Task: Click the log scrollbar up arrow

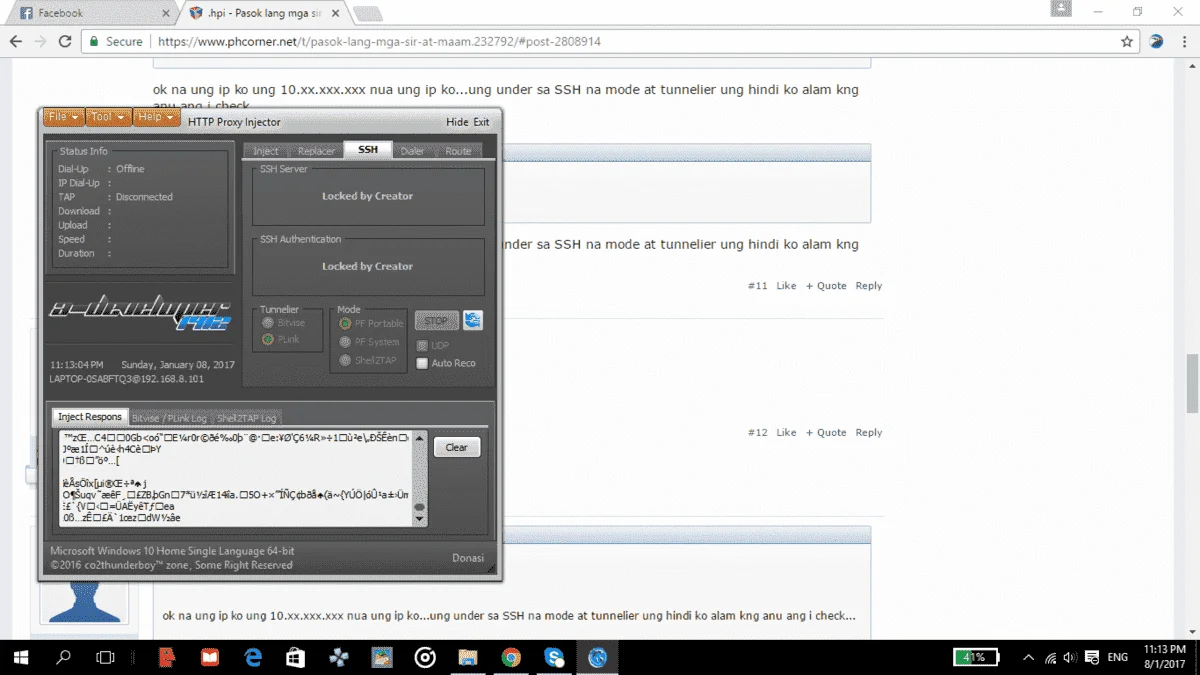Action: [x=420, y=439]
